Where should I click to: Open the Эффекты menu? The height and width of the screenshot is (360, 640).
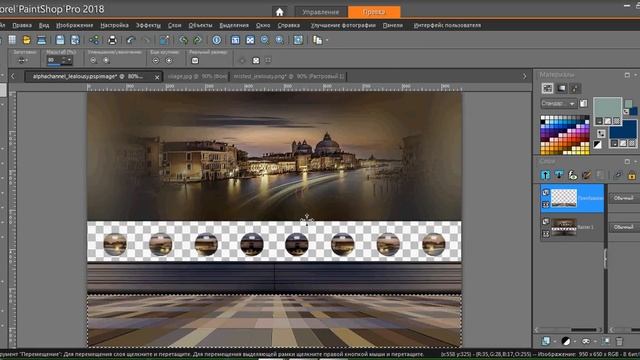tap(148, 25)
